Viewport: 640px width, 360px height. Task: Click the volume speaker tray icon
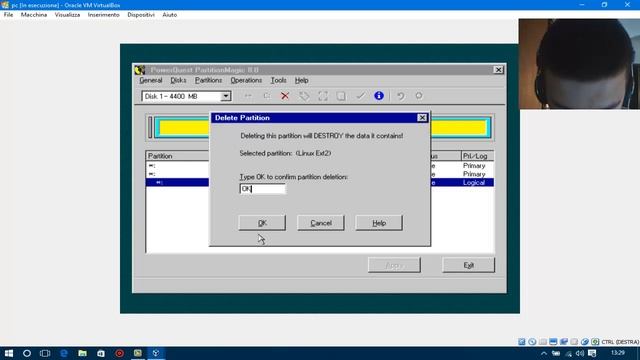click(x=580, y=353)
